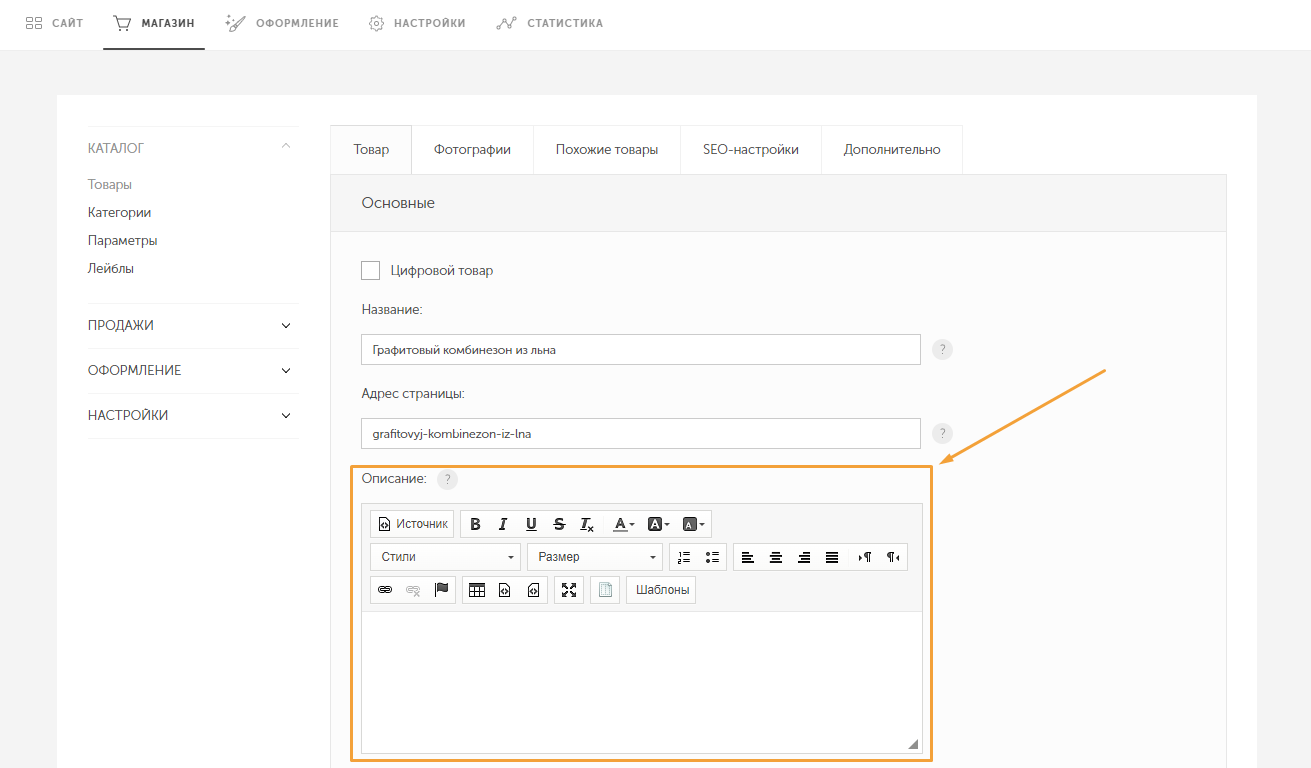
Task: Open Категории in the catalog sidebar
Action: [119, 213]
